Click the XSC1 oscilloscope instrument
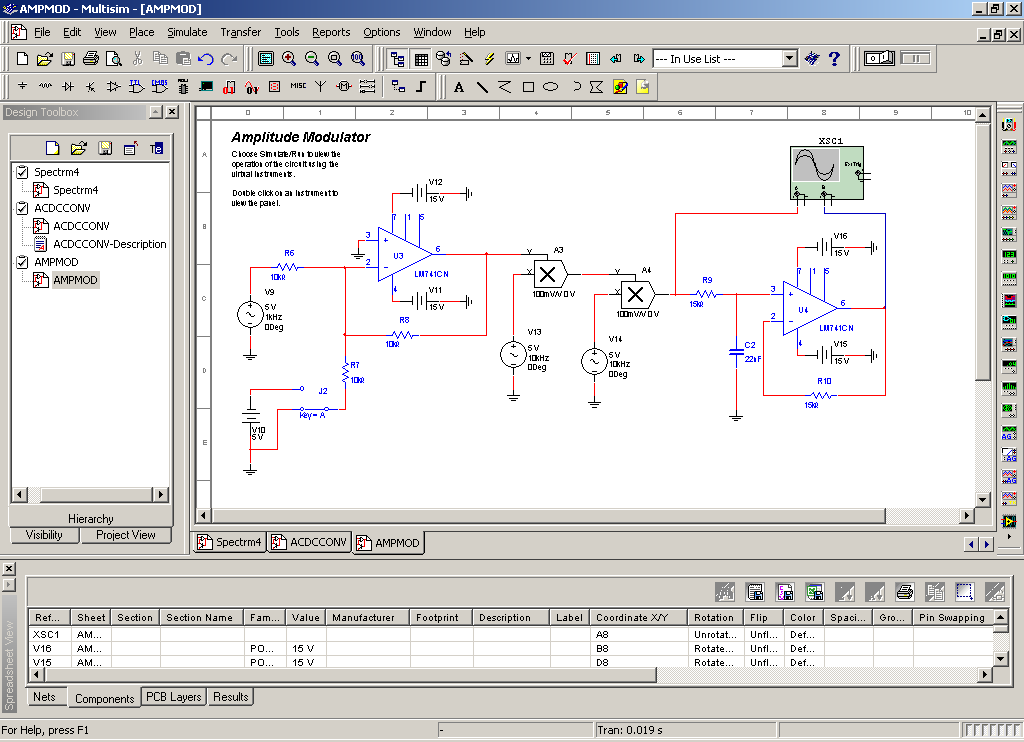 coord(827,173)
